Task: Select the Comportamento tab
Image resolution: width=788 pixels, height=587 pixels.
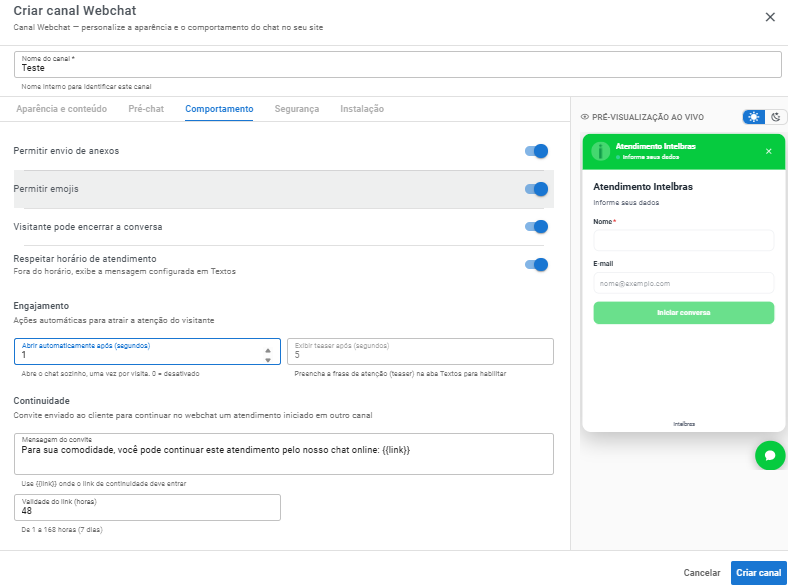Action: click(219, 109)
